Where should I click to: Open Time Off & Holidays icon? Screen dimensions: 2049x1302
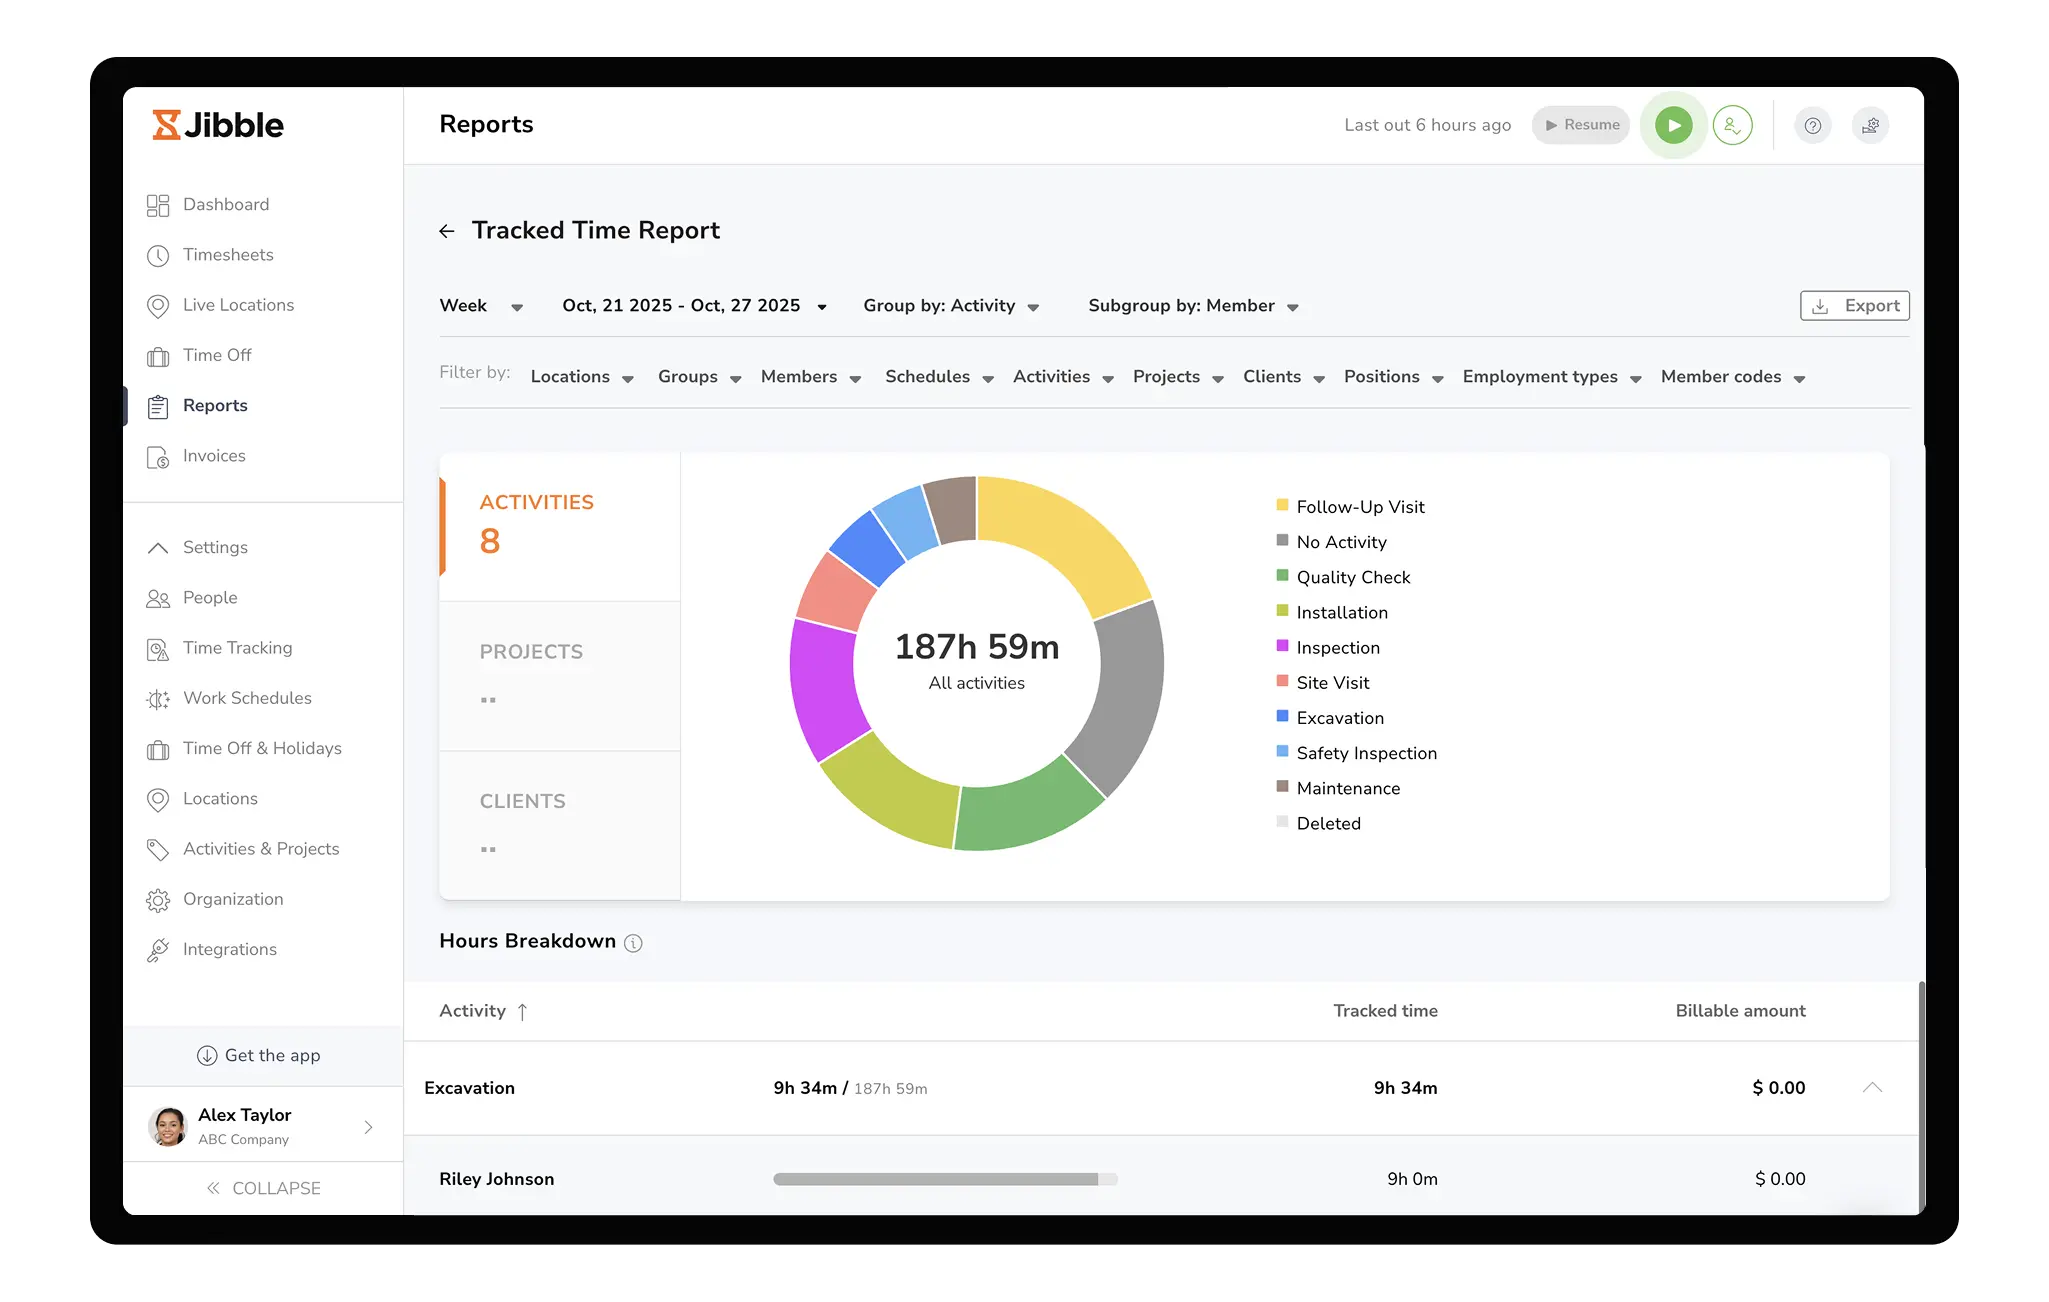click(x=158, y=749)
